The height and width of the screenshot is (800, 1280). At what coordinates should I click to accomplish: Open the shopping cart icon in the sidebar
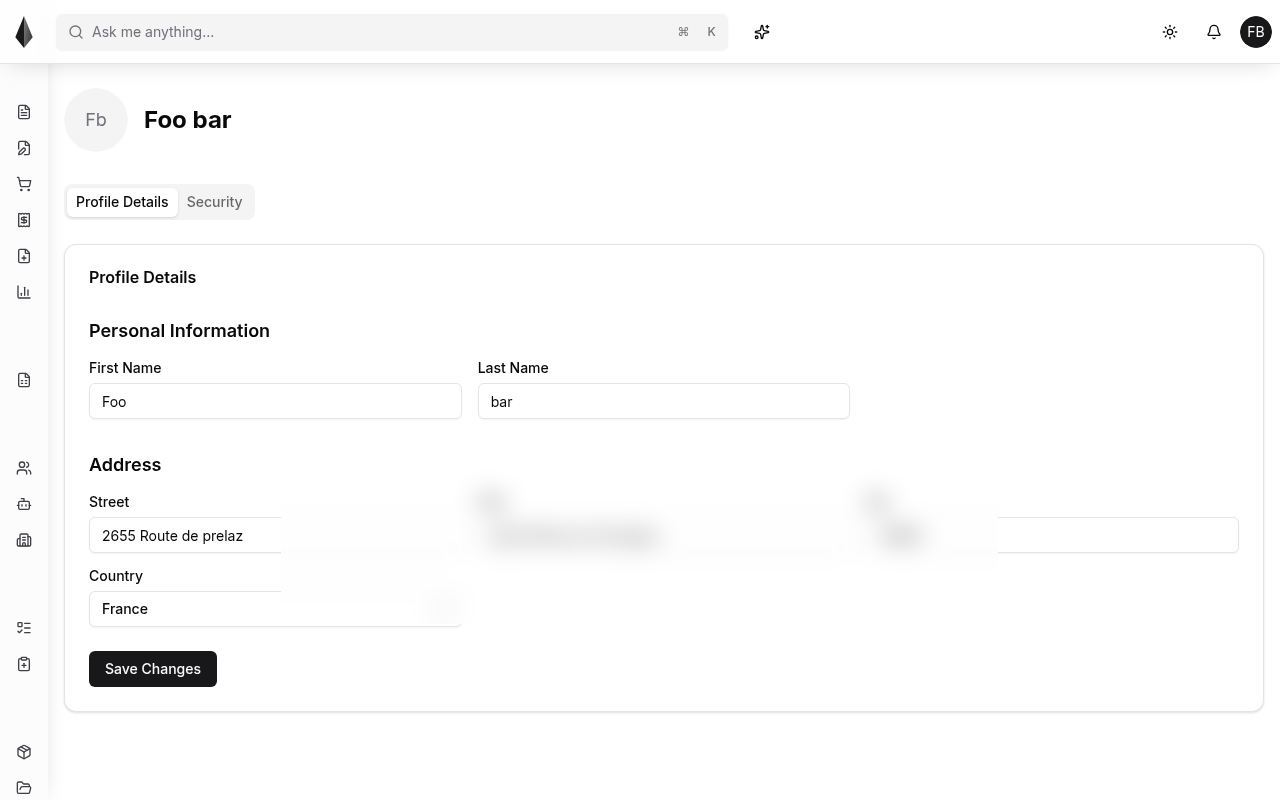[x=24, y=184]
